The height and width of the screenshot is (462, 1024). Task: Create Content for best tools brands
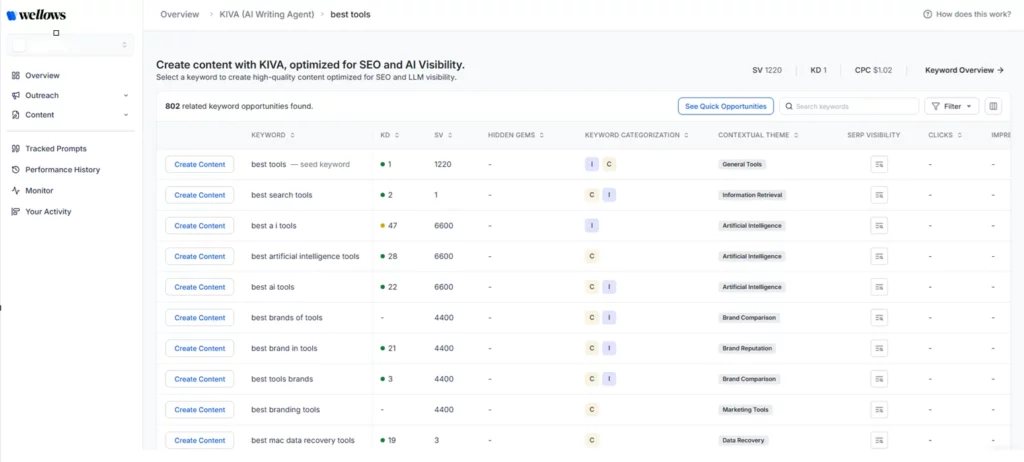(x=199, y=380)
